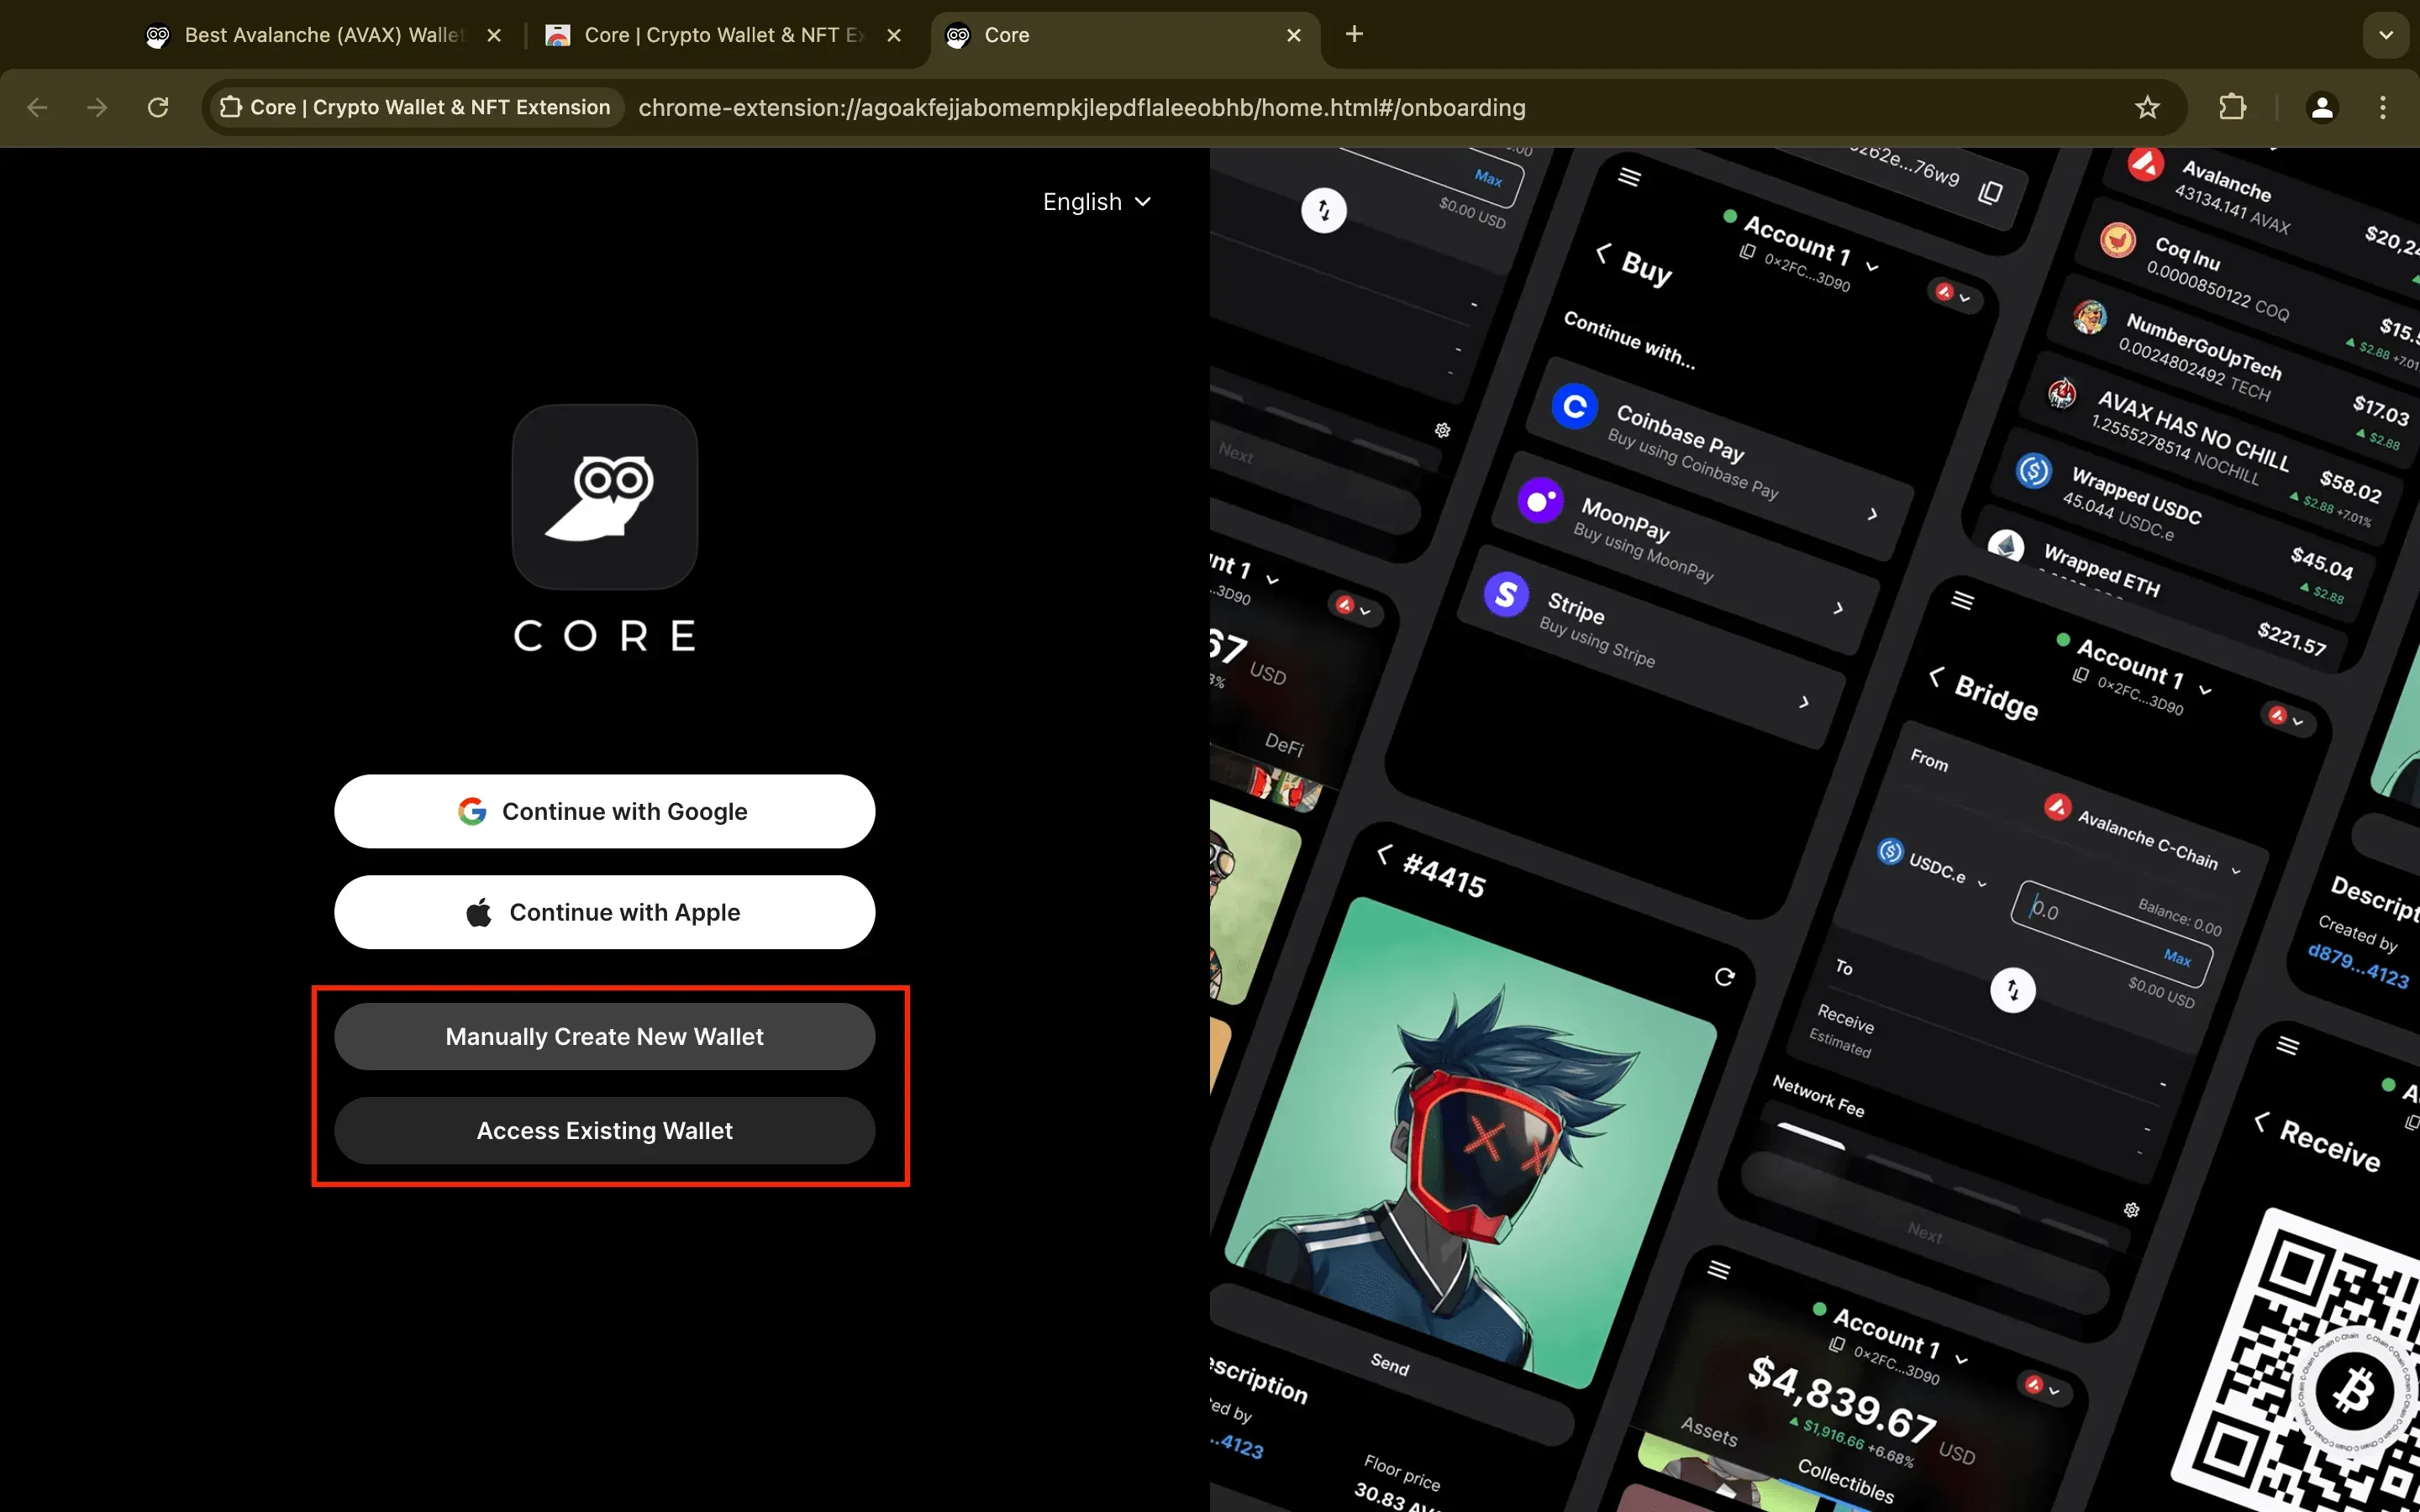Expand the tab search dropdown
The width and height of the screenshot is (2420, 1512).
2386,35
